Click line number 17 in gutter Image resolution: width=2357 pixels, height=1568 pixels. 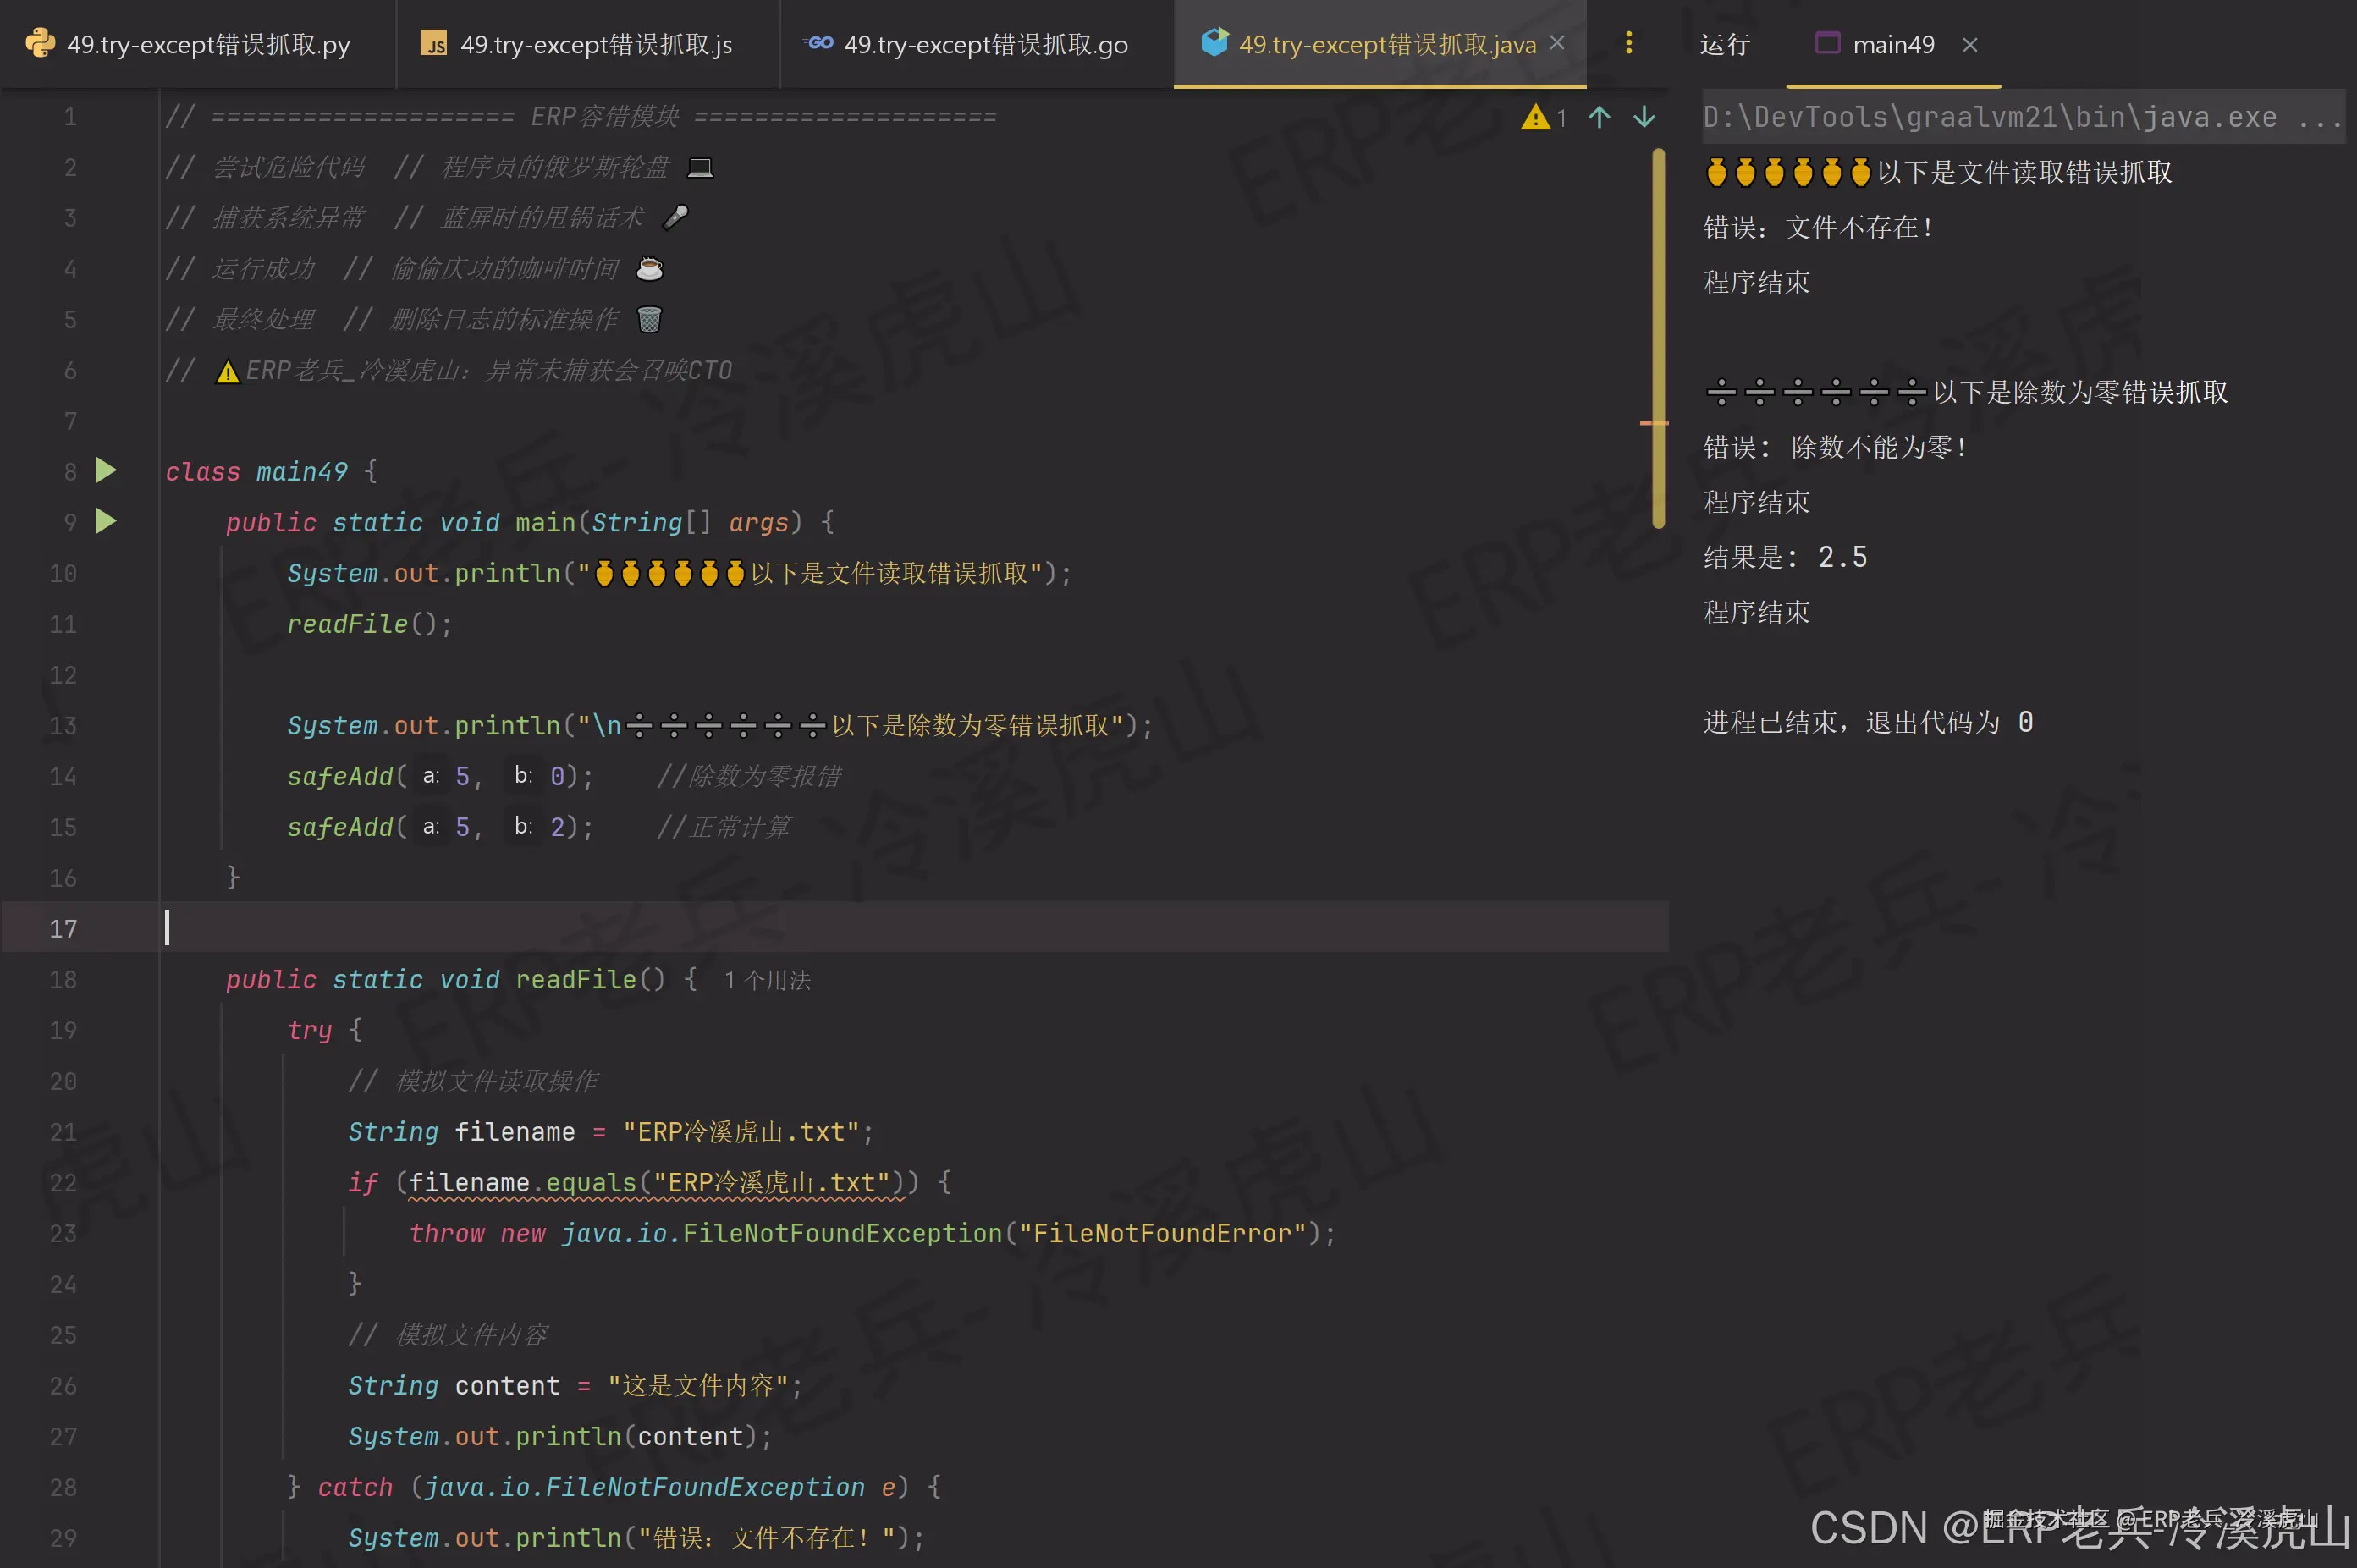(63, 929)
